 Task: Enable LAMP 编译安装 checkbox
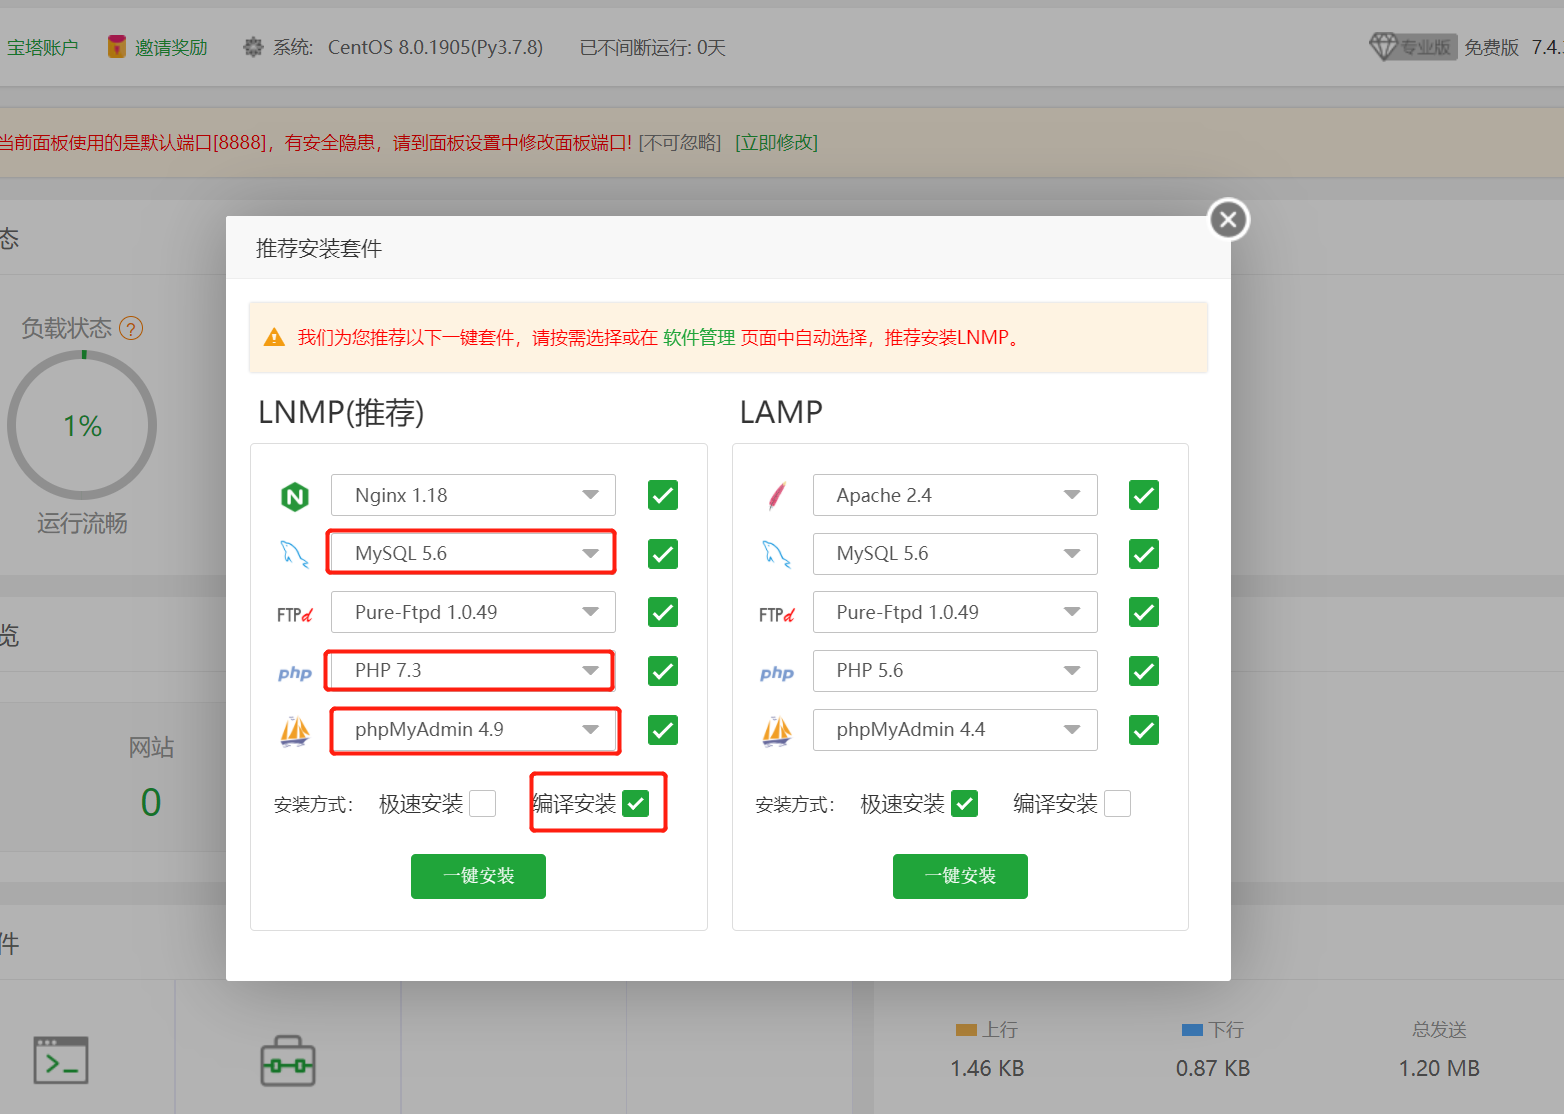(1118, 804)
